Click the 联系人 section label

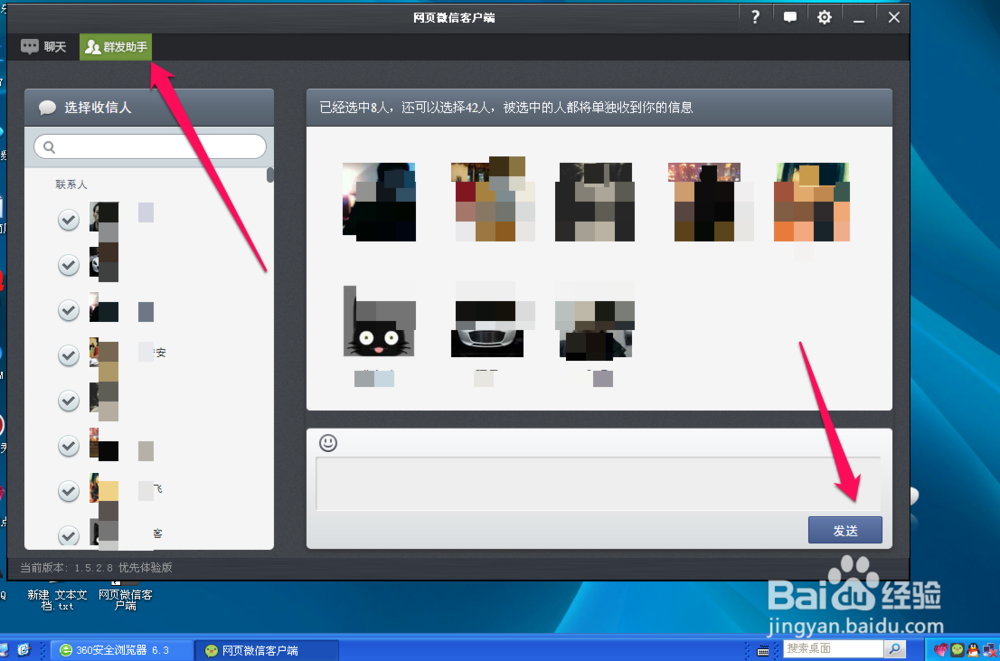point(71,184)
